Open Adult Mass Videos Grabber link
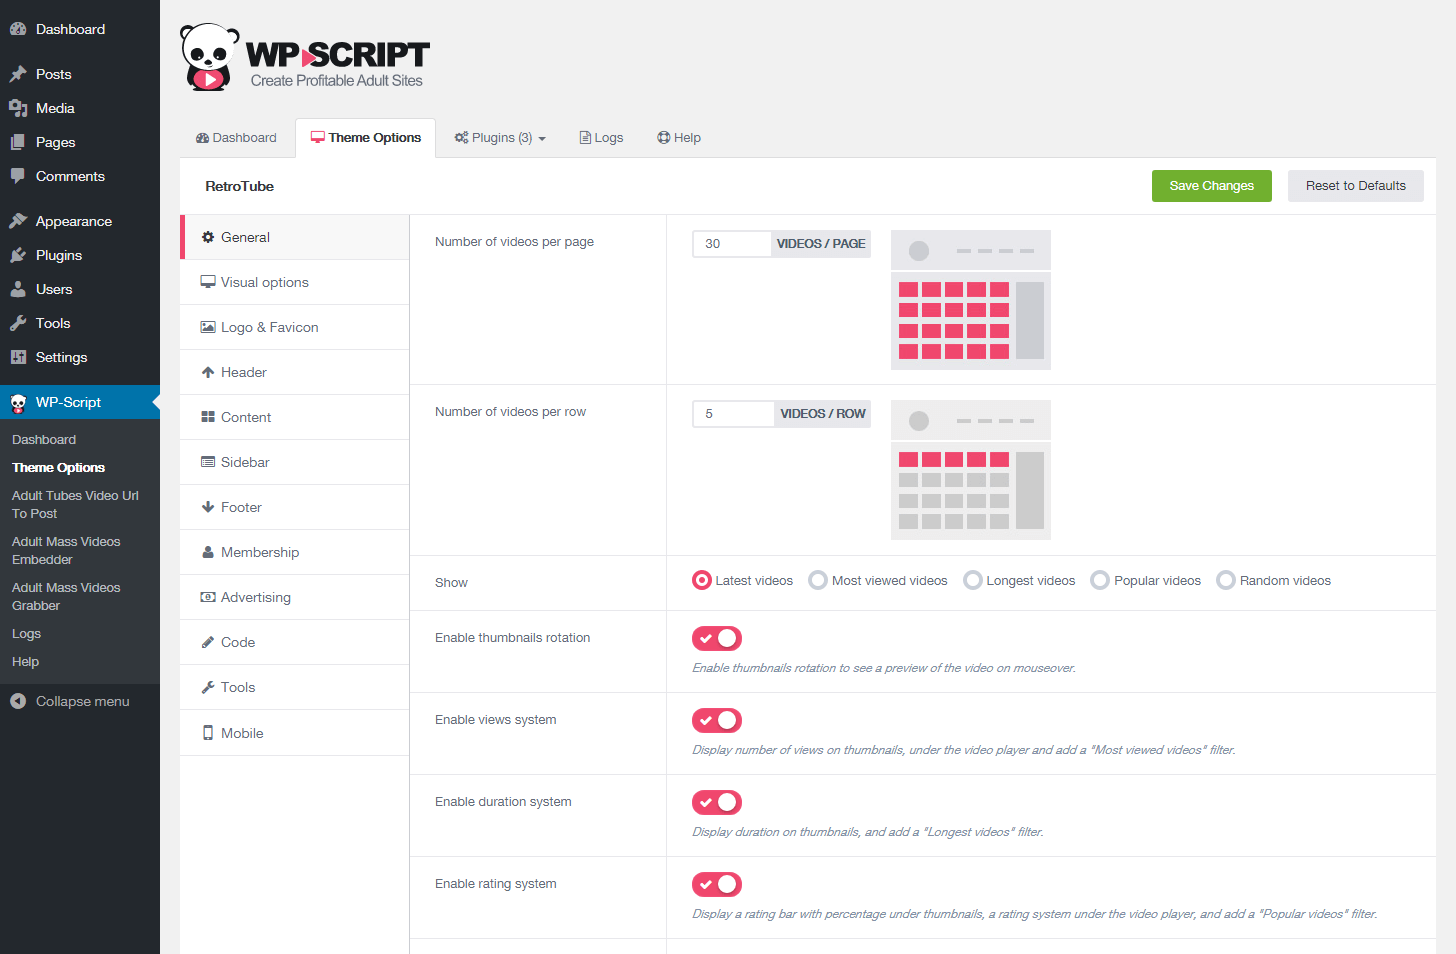1456x954 pixels. coord(66,596)
